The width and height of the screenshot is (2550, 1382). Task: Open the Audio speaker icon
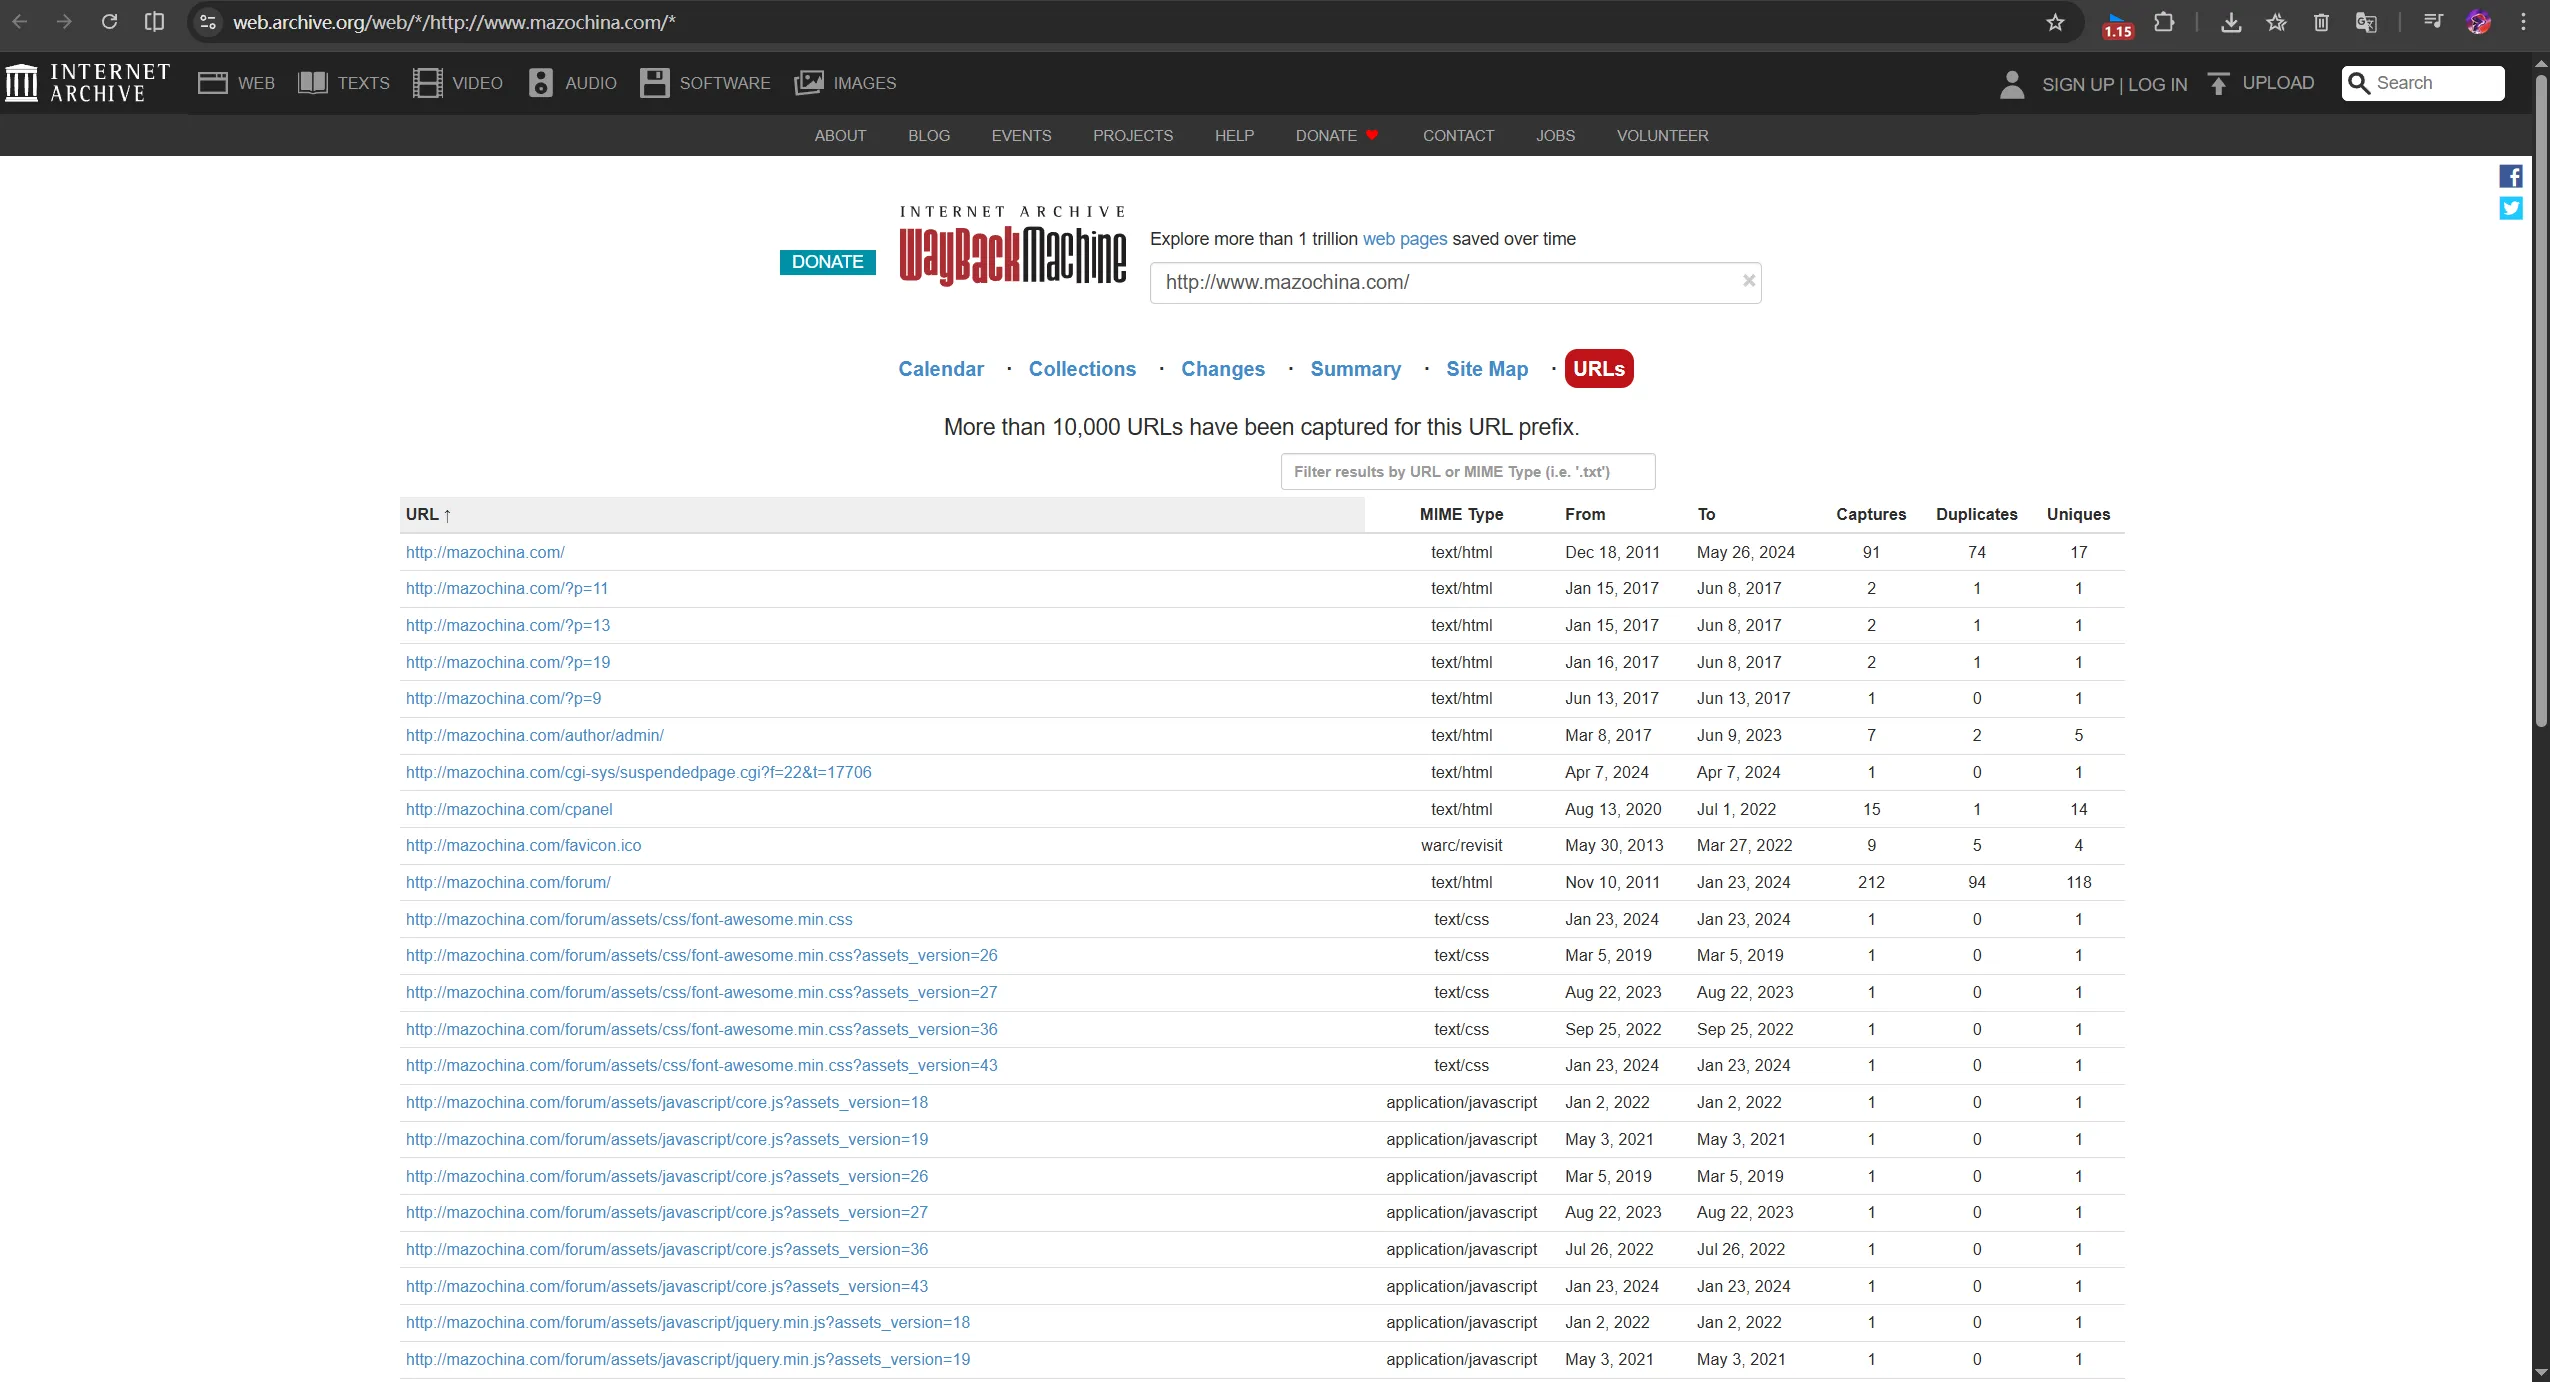click(x=541, y=83)
